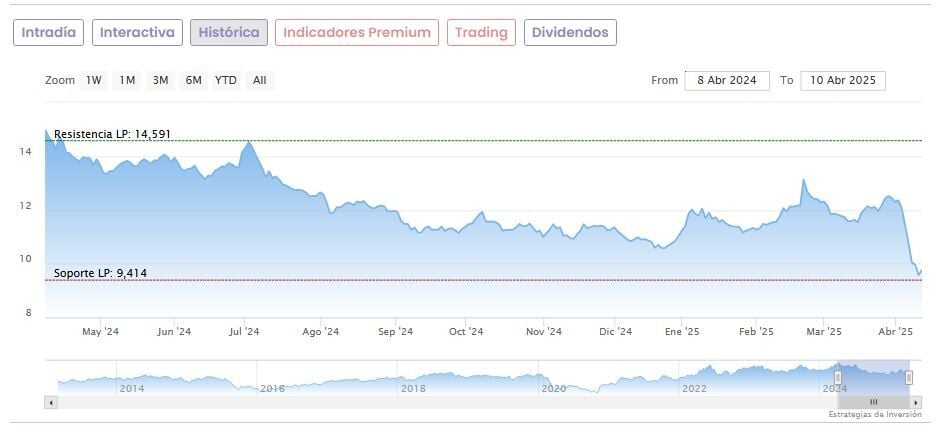Viewport: 940px width, 433px height.
Task: Click the navigator scrollbar right arrow
Action: pos(916,402)
